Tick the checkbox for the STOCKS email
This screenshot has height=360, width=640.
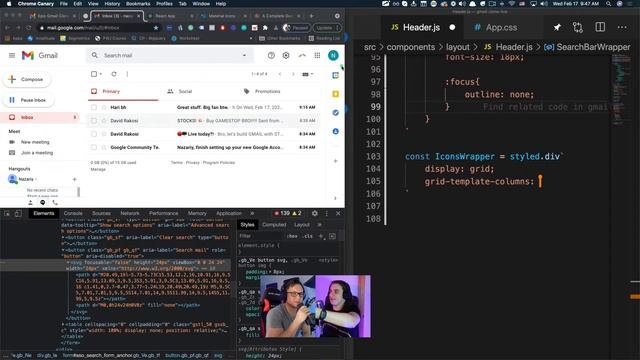(94, 121)
